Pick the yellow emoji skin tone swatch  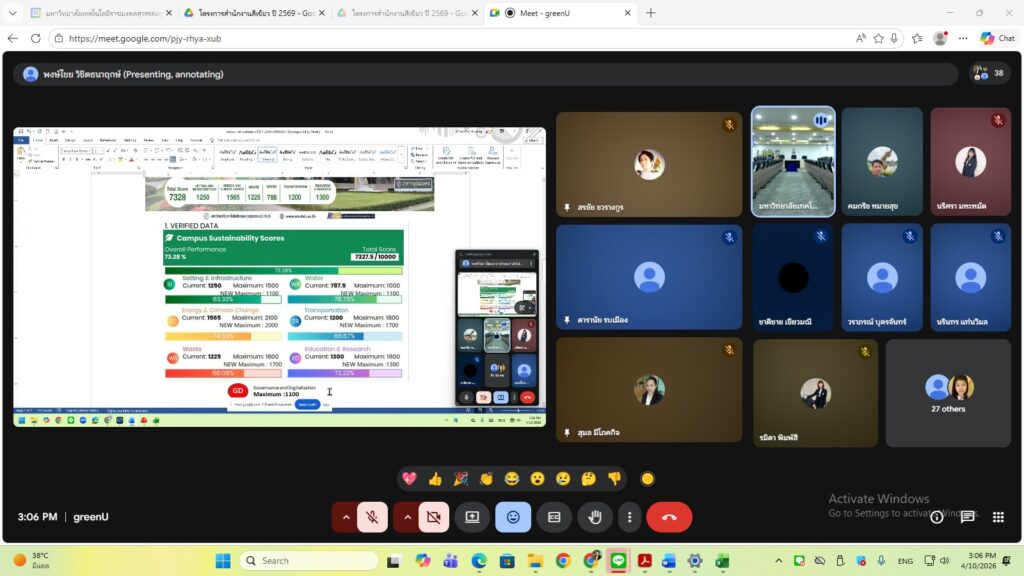click(x=647, y=479)
